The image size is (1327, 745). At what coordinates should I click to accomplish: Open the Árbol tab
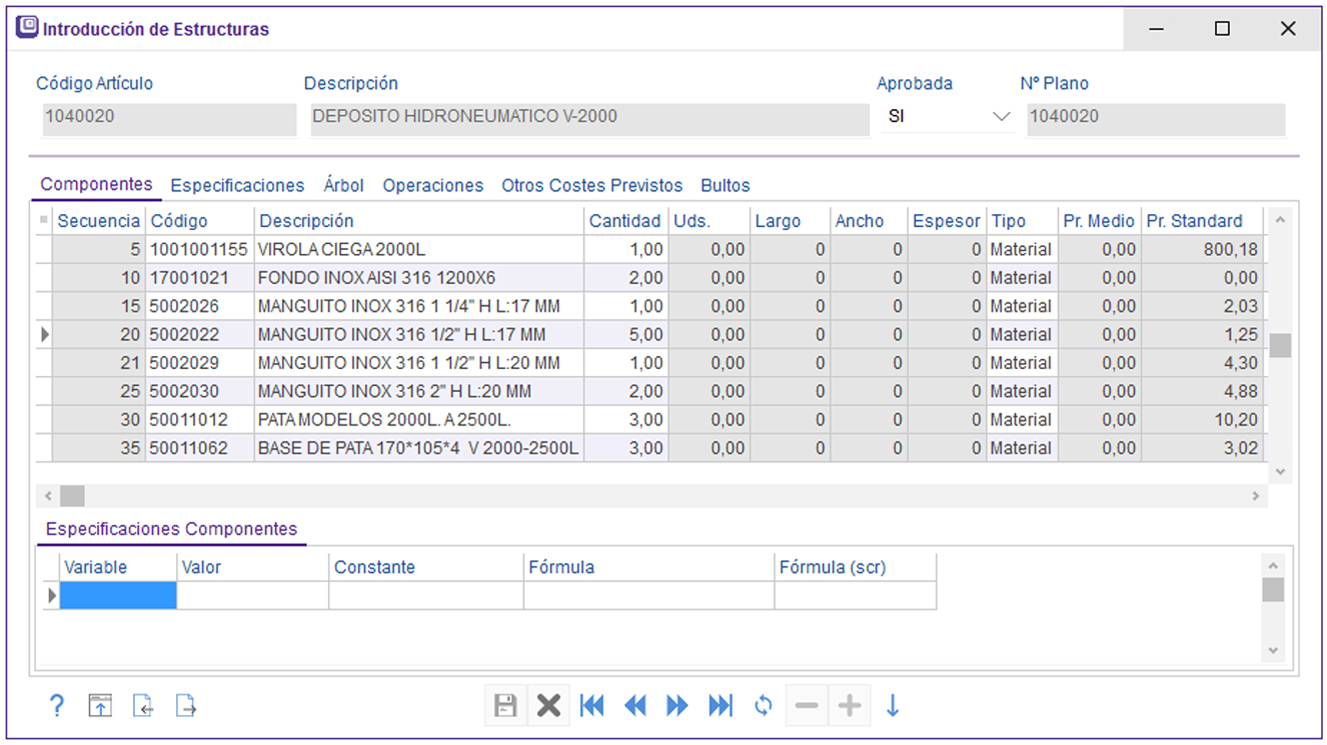(x=343, y=186)
